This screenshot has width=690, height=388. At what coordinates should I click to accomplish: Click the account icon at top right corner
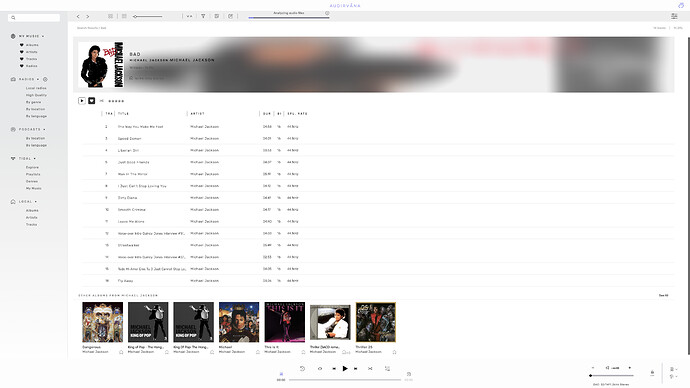681,5
